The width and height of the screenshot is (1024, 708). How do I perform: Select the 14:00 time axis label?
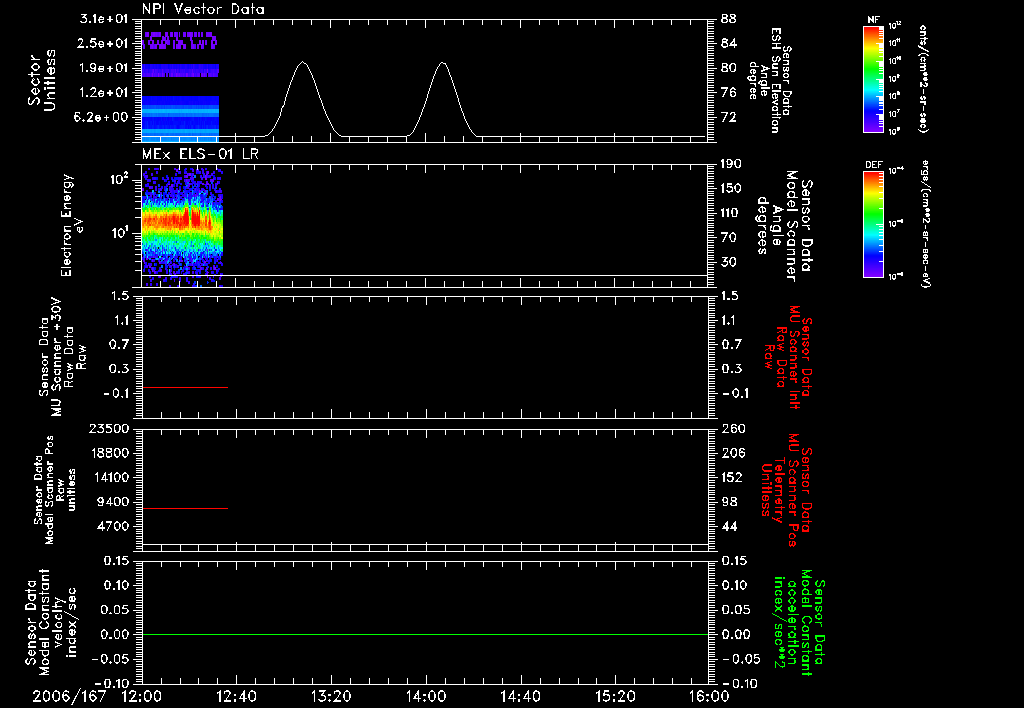[425, 696]
